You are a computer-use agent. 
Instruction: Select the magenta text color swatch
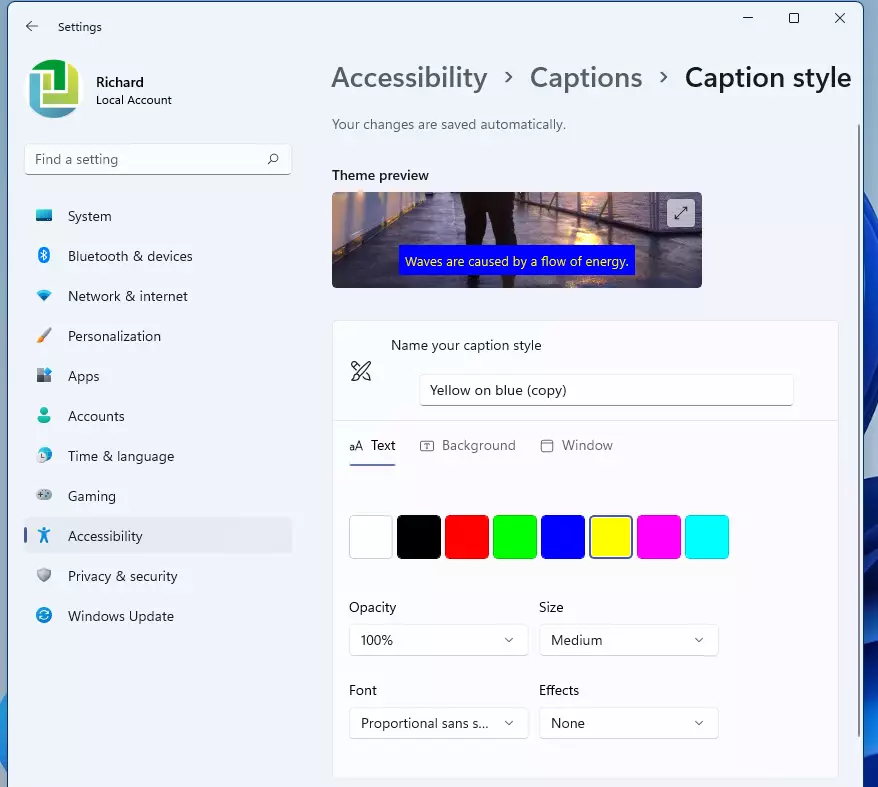click(x=659, y=537)
